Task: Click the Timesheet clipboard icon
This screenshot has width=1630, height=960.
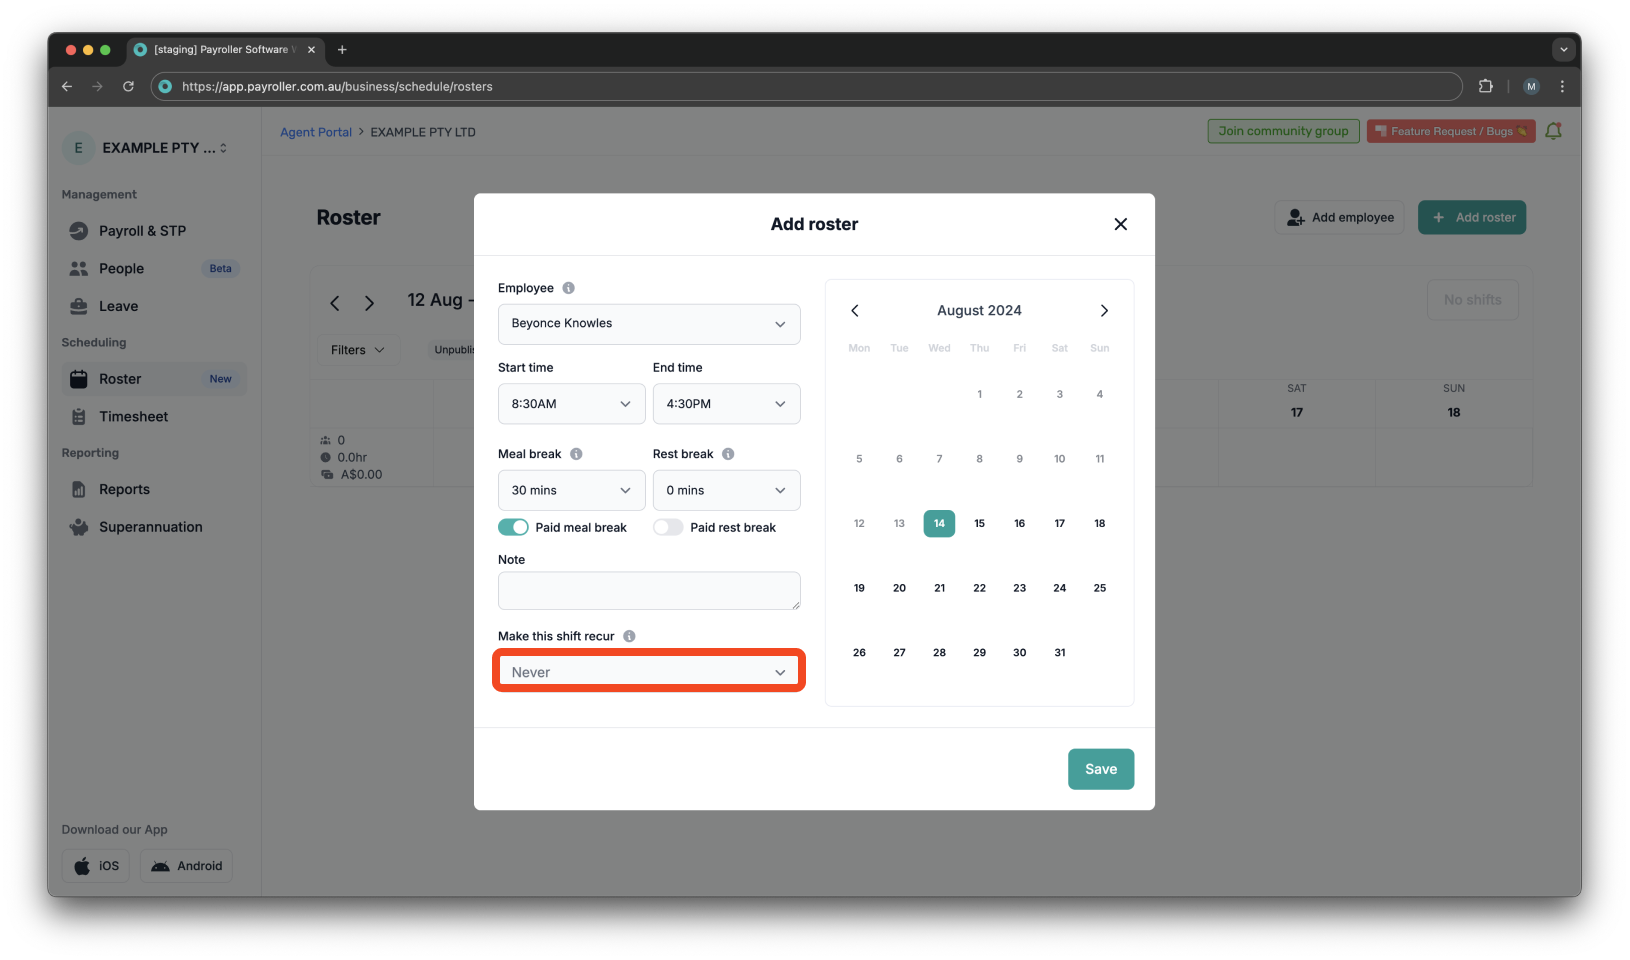Action: click(x=78, y=417)
